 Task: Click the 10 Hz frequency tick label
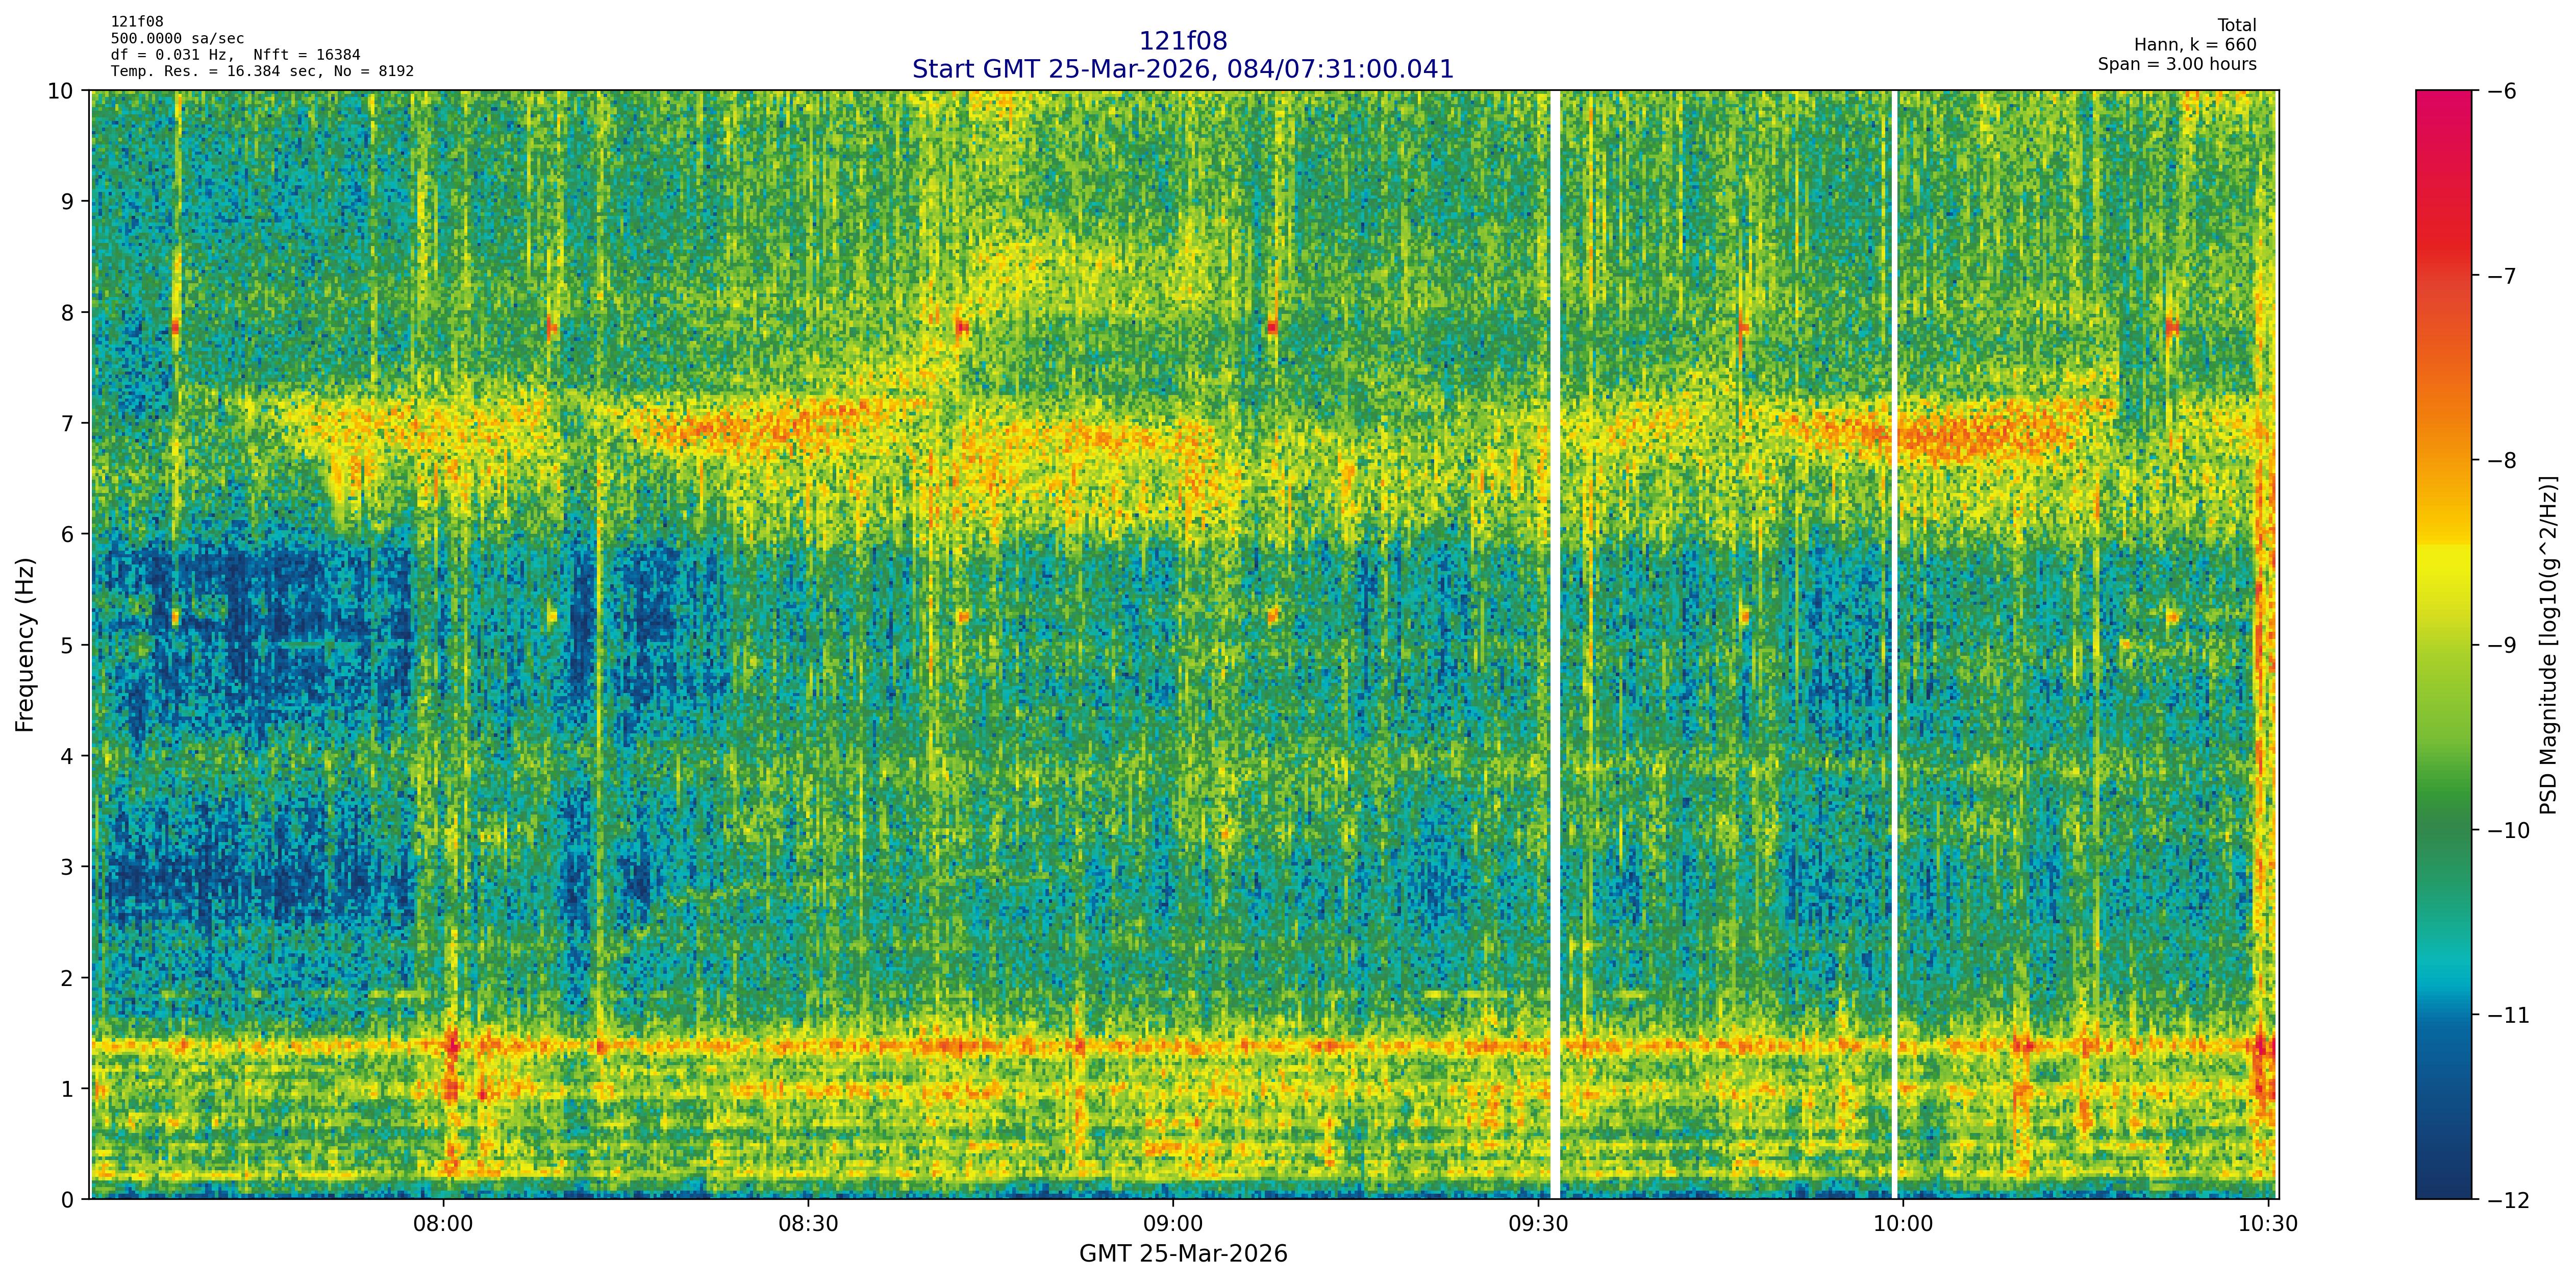coord(60,91)
